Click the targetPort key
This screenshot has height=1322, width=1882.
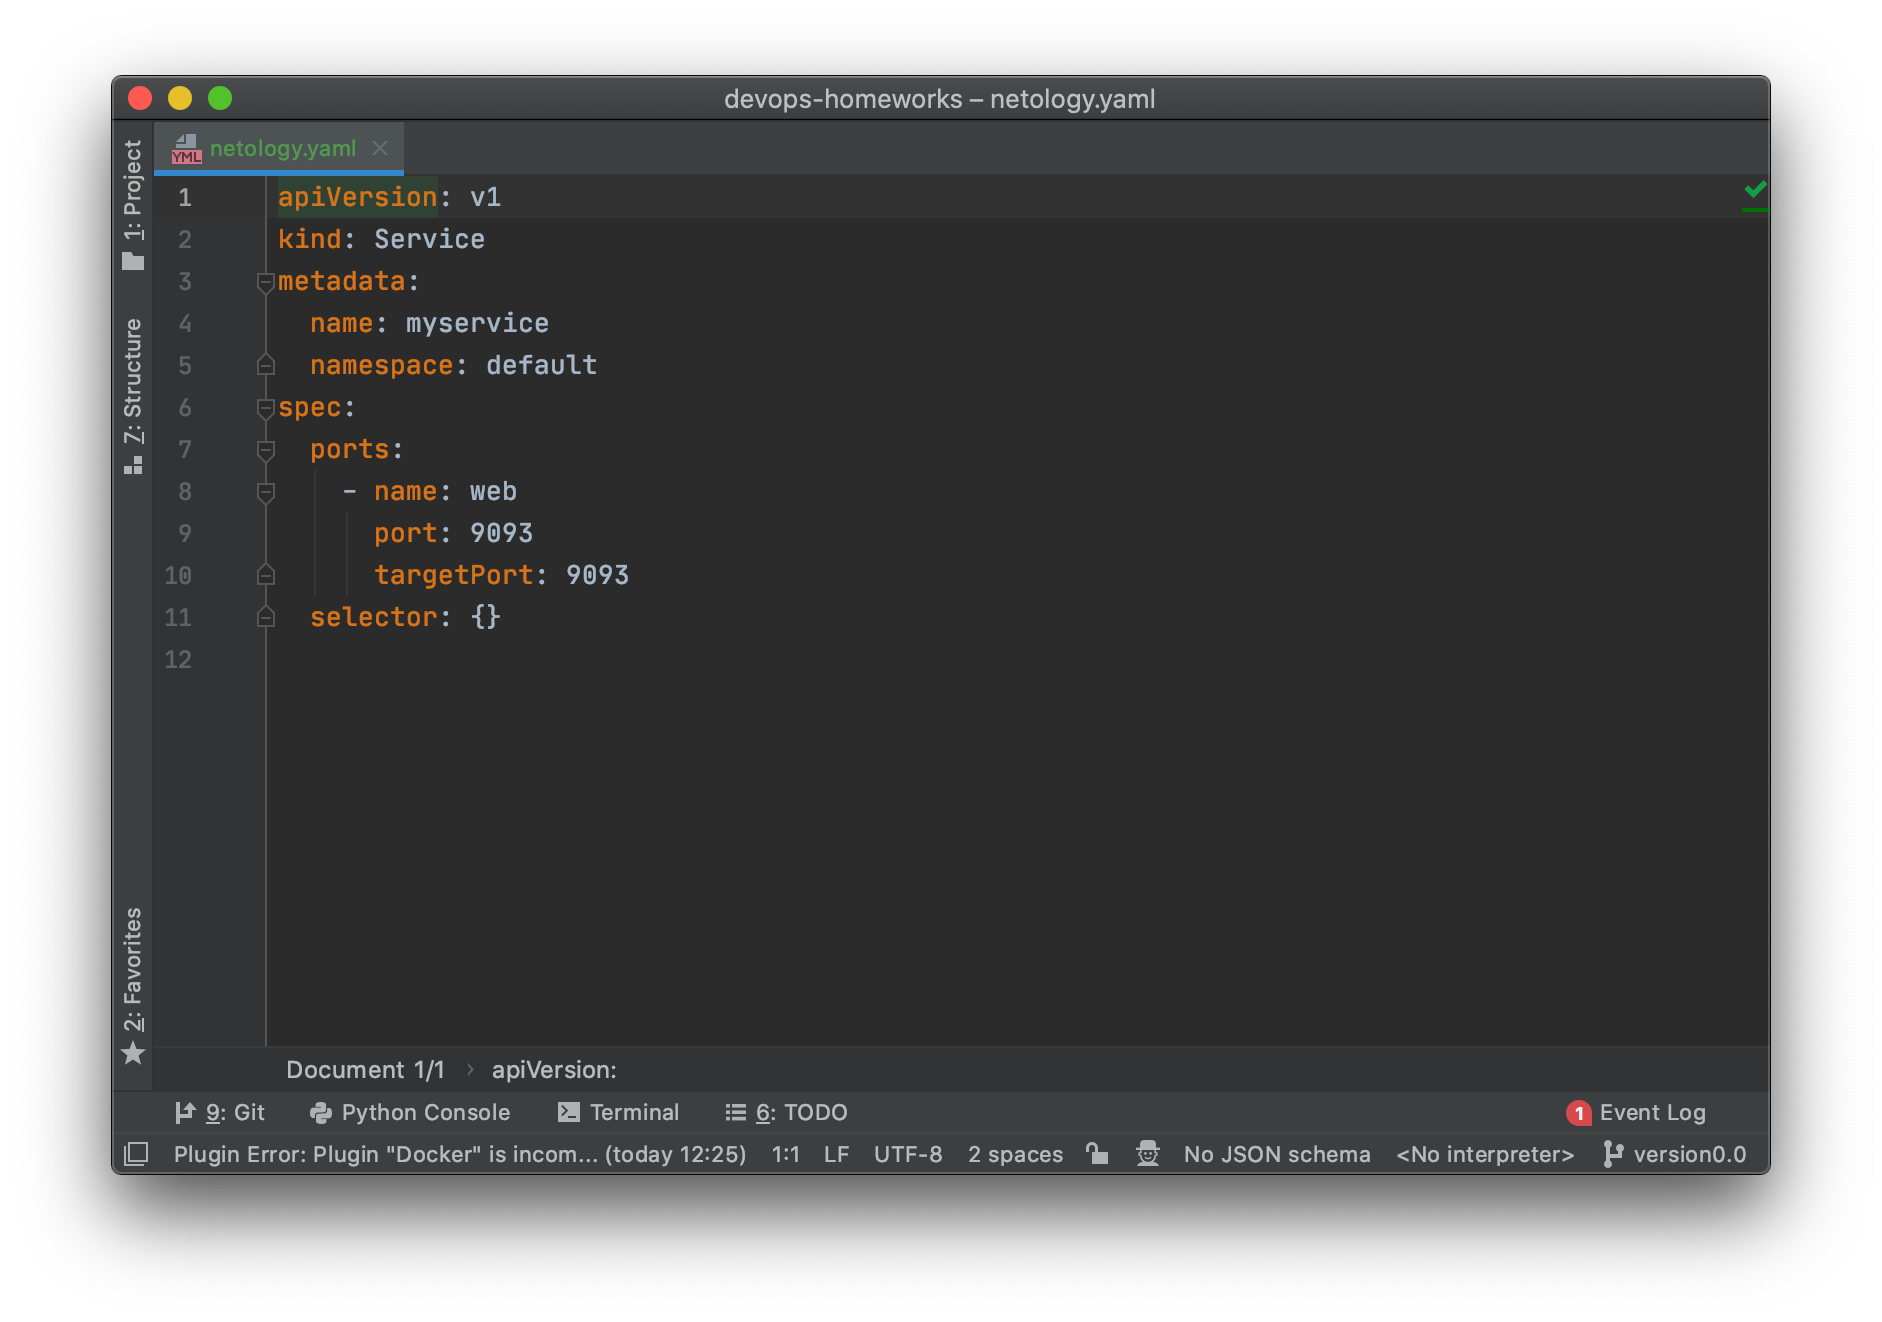[453, 575]
